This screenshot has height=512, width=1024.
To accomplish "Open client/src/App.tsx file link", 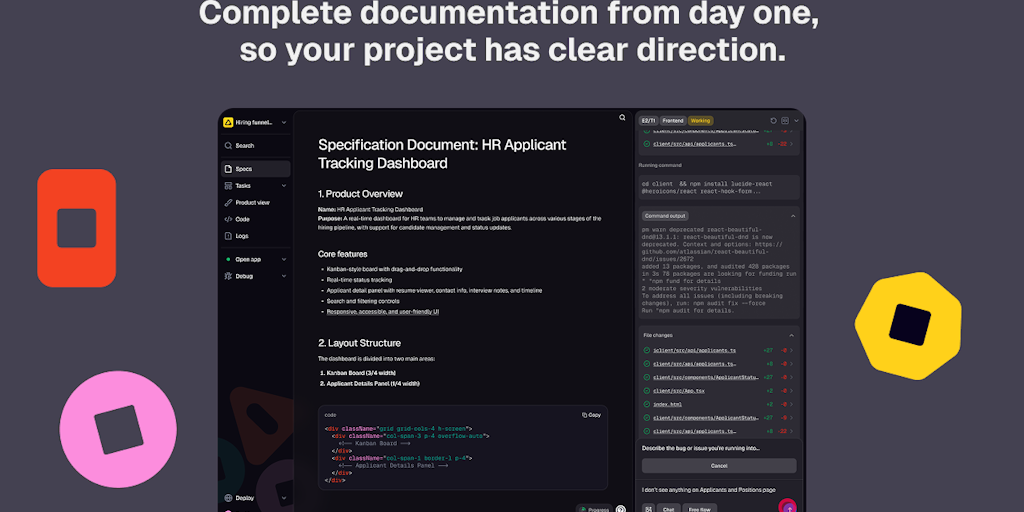I will pos(679,391).
